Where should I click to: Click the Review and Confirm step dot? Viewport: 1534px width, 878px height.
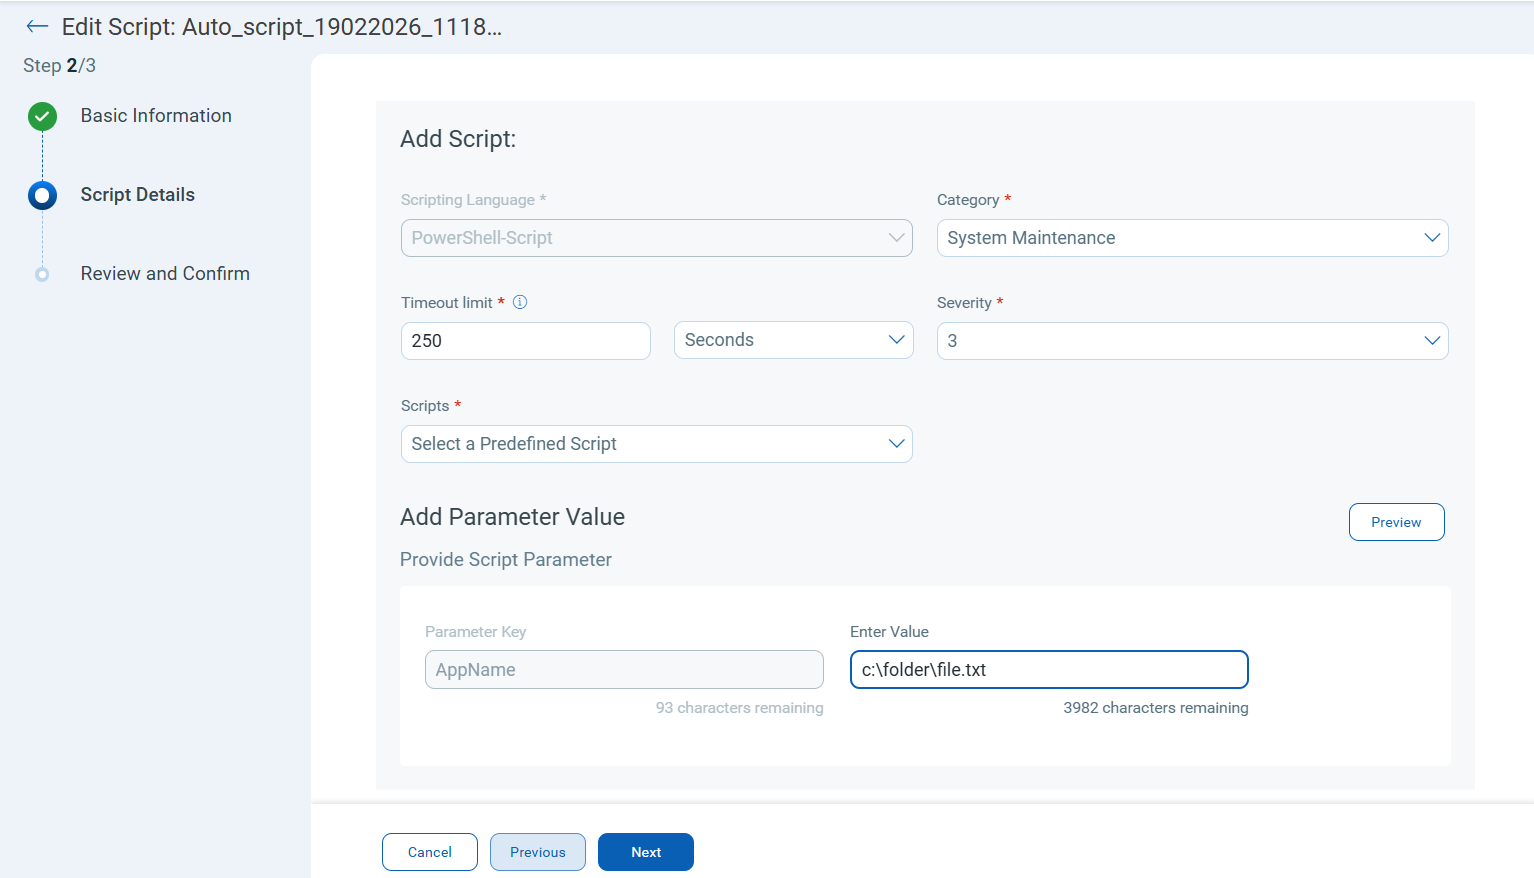click(42, 274)
